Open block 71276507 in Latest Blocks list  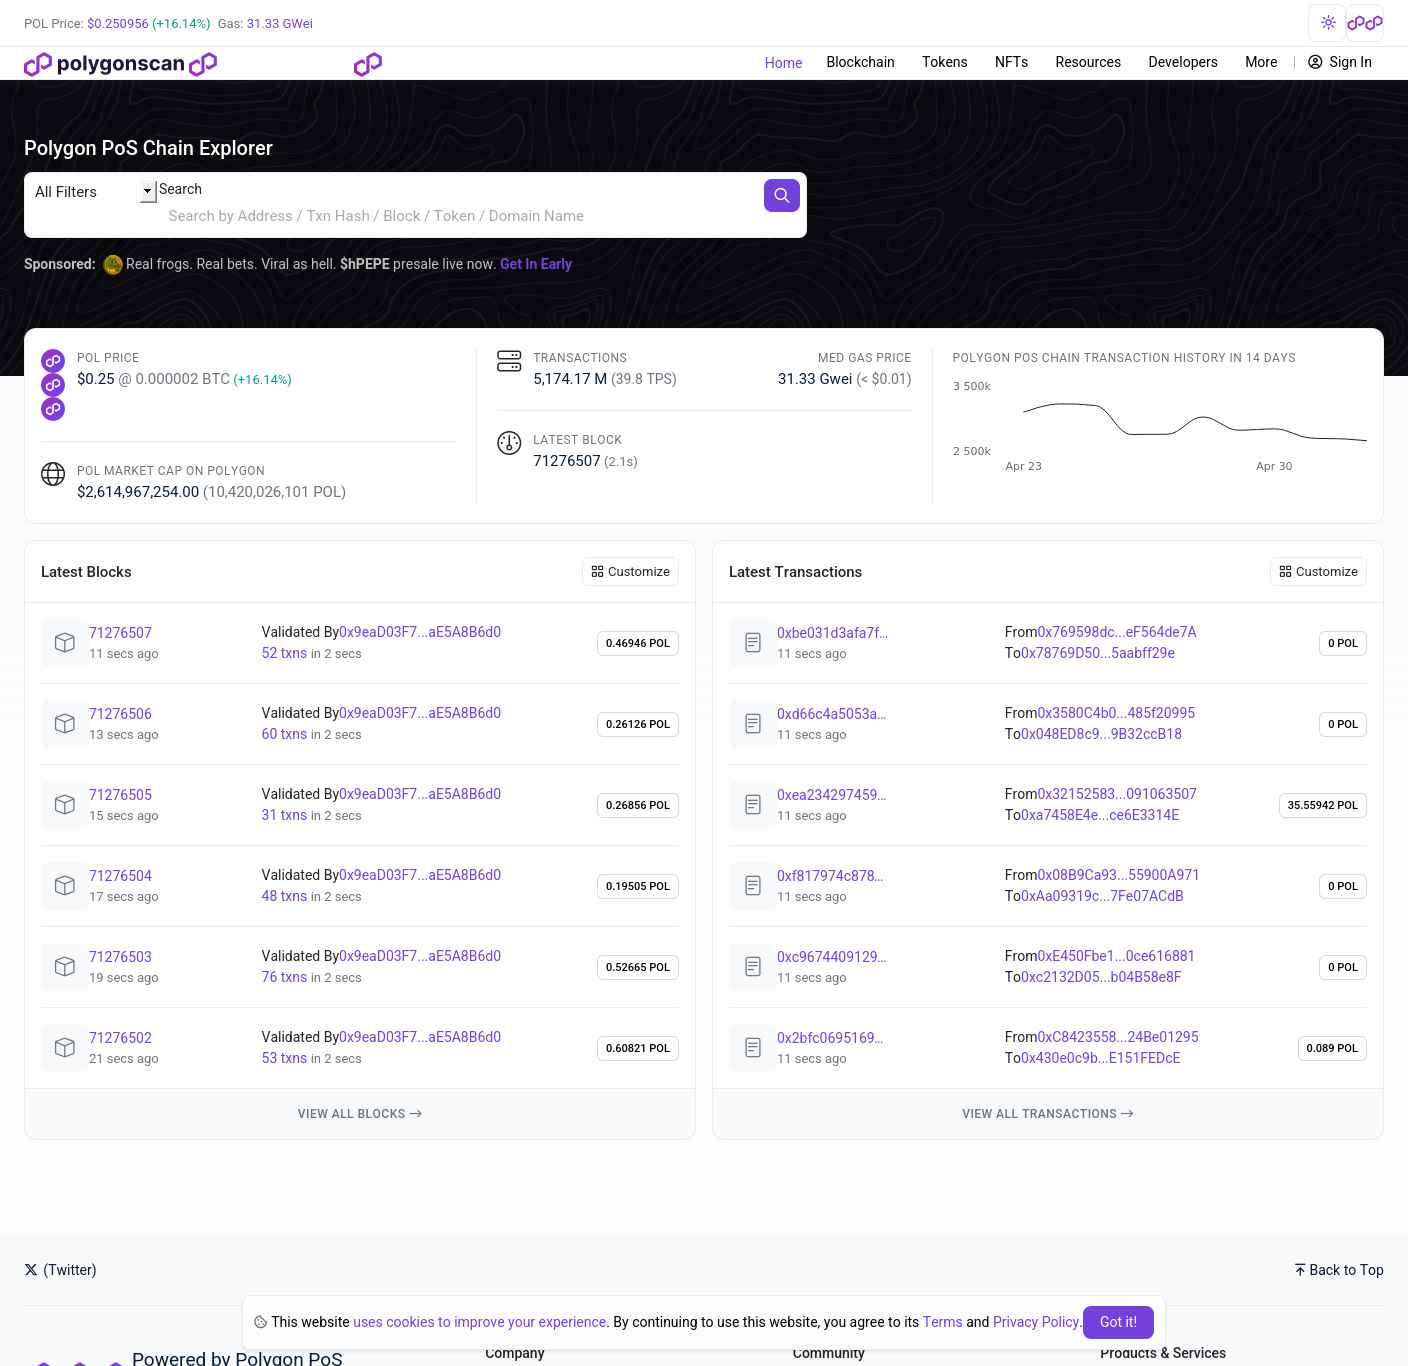point(120,633)
